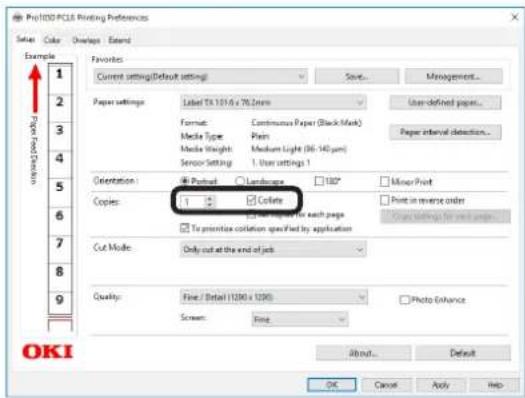This screenshot has height=398, width=525.
Task: Toggle the Collate checkbox
Action: tap(251, 200)
